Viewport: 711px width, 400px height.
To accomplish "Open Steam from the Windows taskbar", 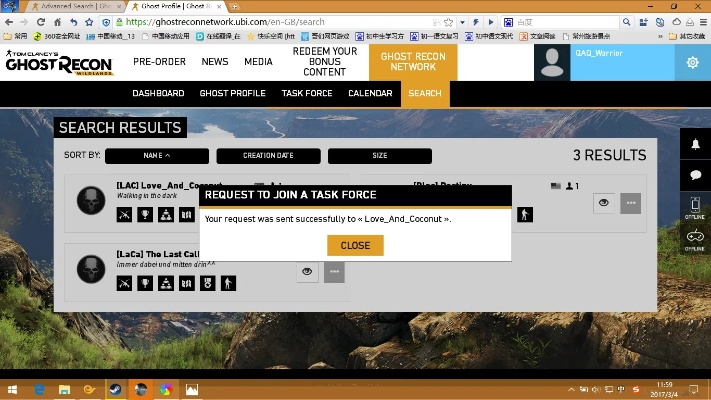I will point(115,389).
